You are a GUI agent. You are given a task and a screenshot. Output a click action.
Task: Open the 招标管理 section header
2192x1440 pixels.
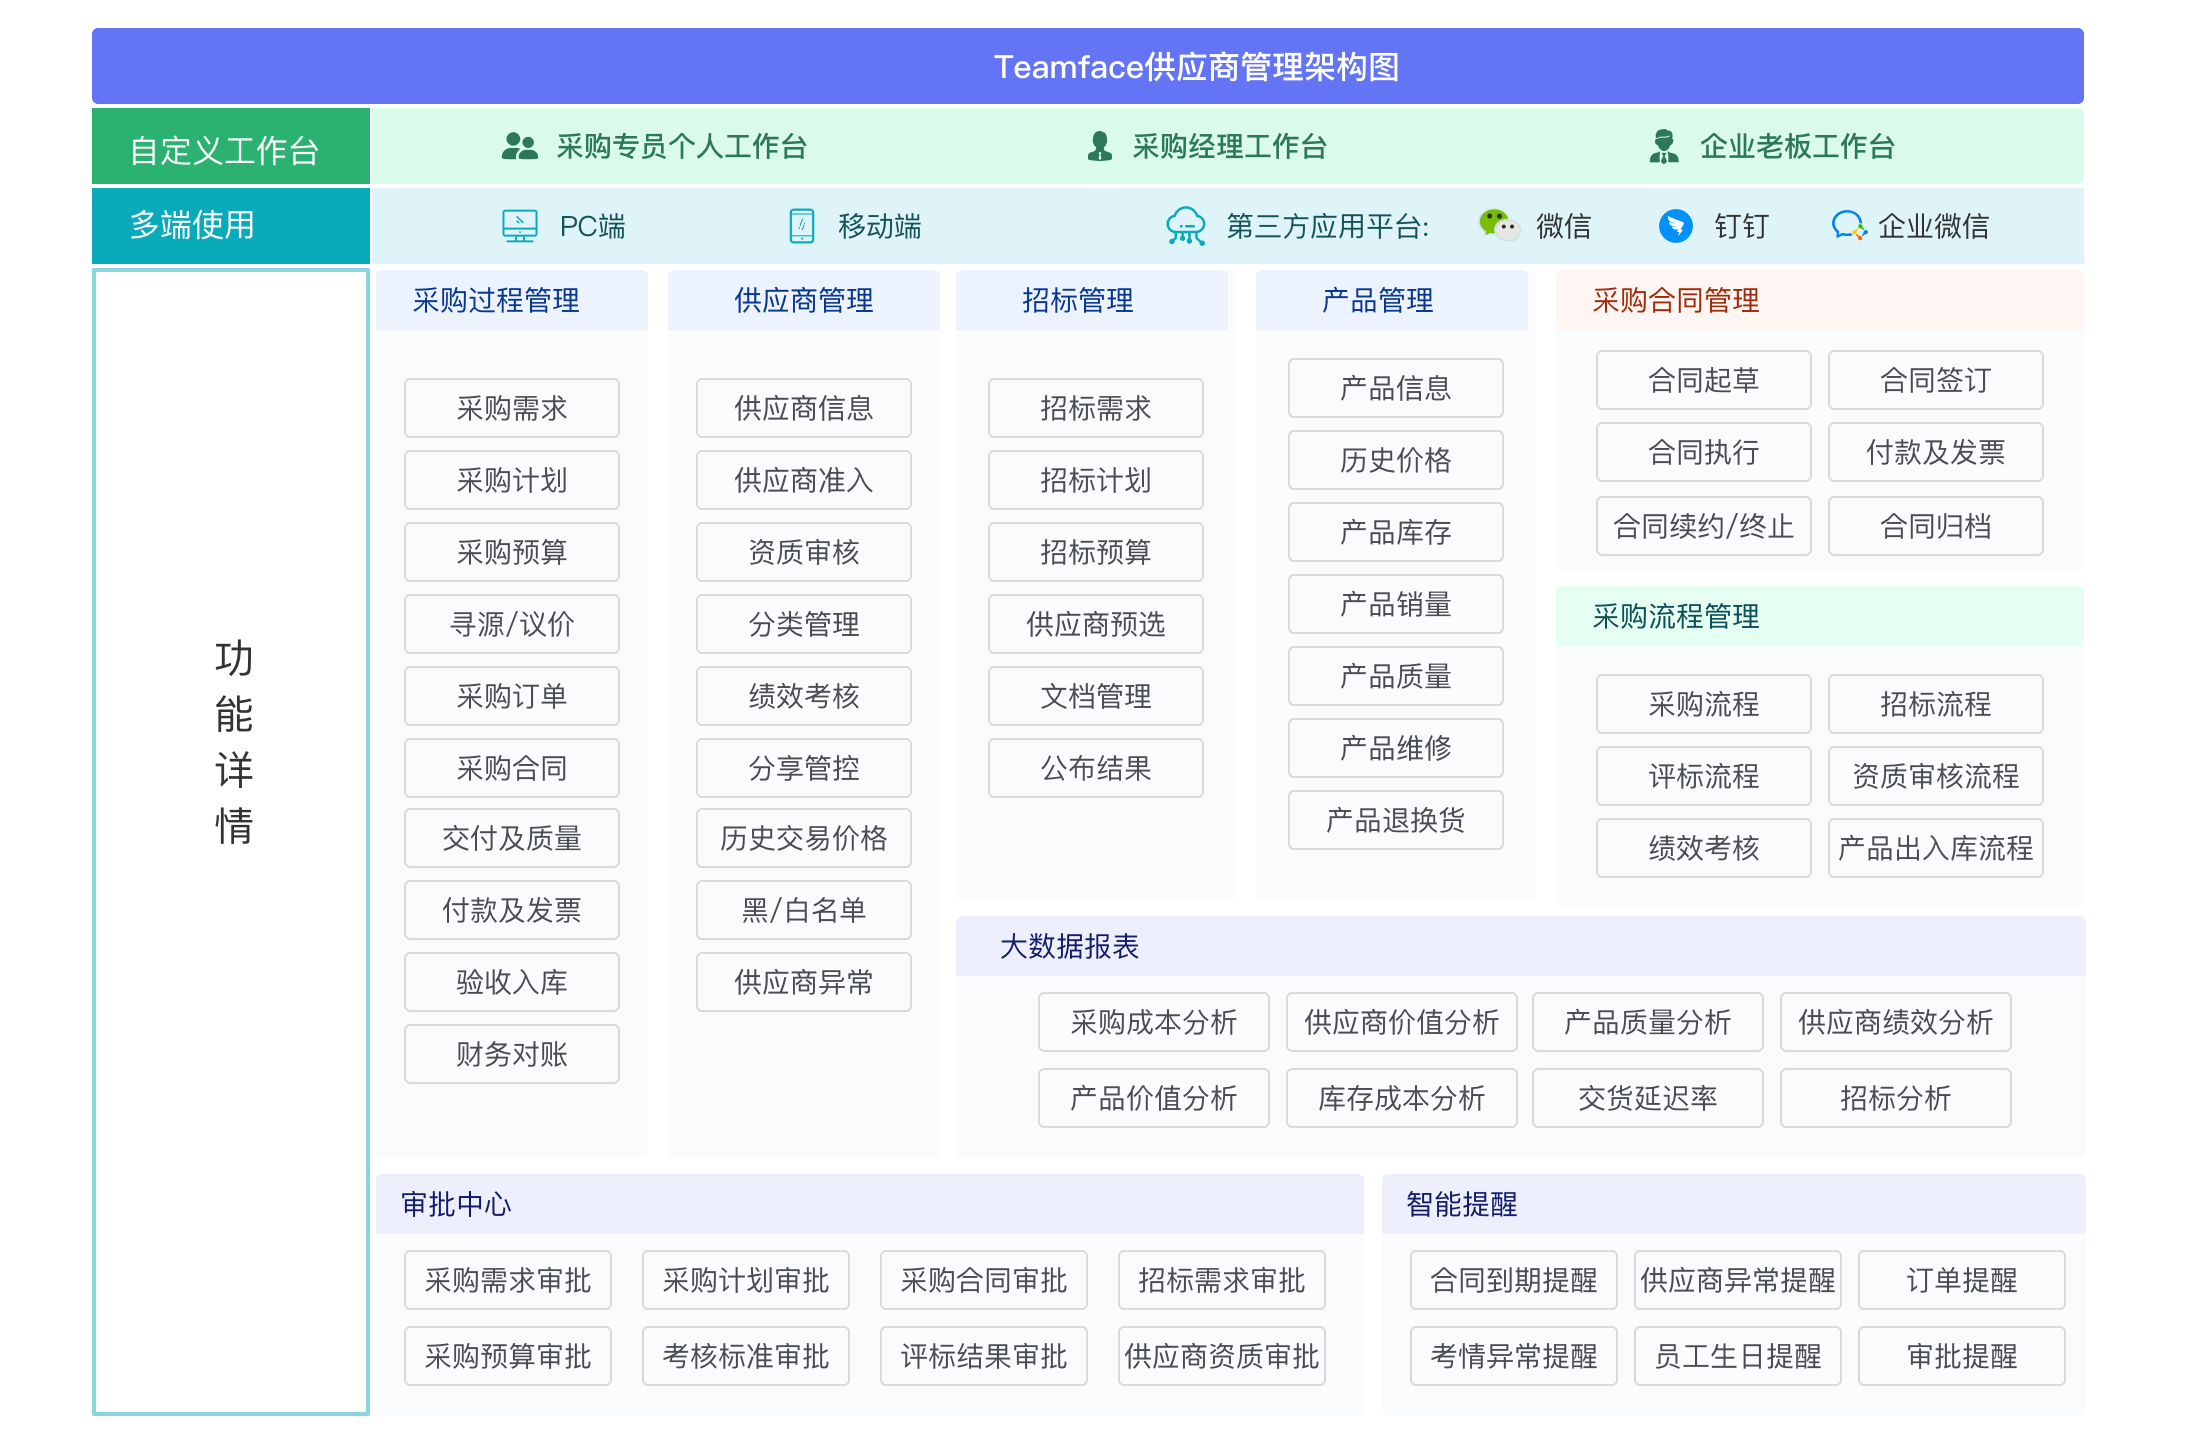click(1092, 300)
